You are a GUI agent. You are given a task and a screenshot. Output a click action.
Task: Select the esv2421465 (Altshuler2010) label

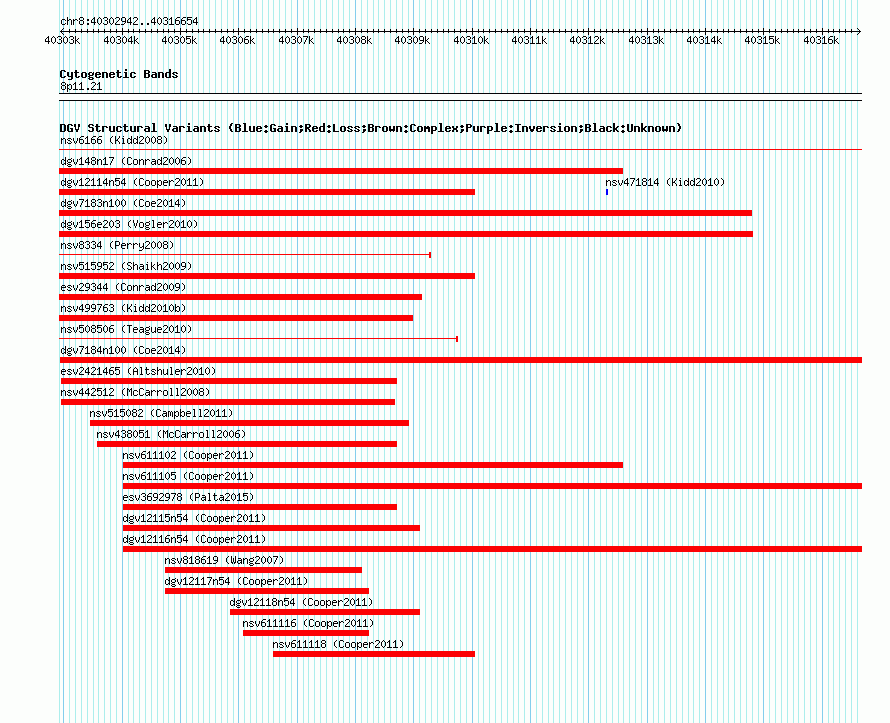[x=138, y=371]
